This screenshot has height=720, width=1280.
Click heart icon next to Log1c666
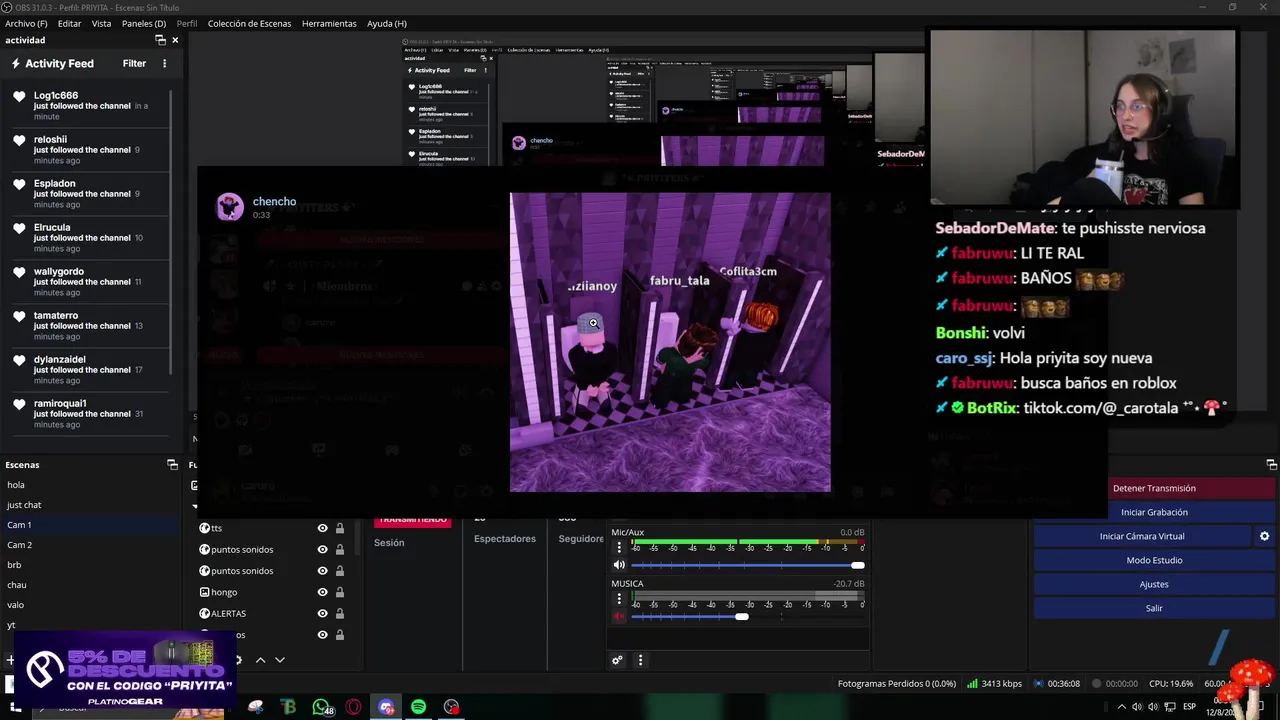(19, 96)
